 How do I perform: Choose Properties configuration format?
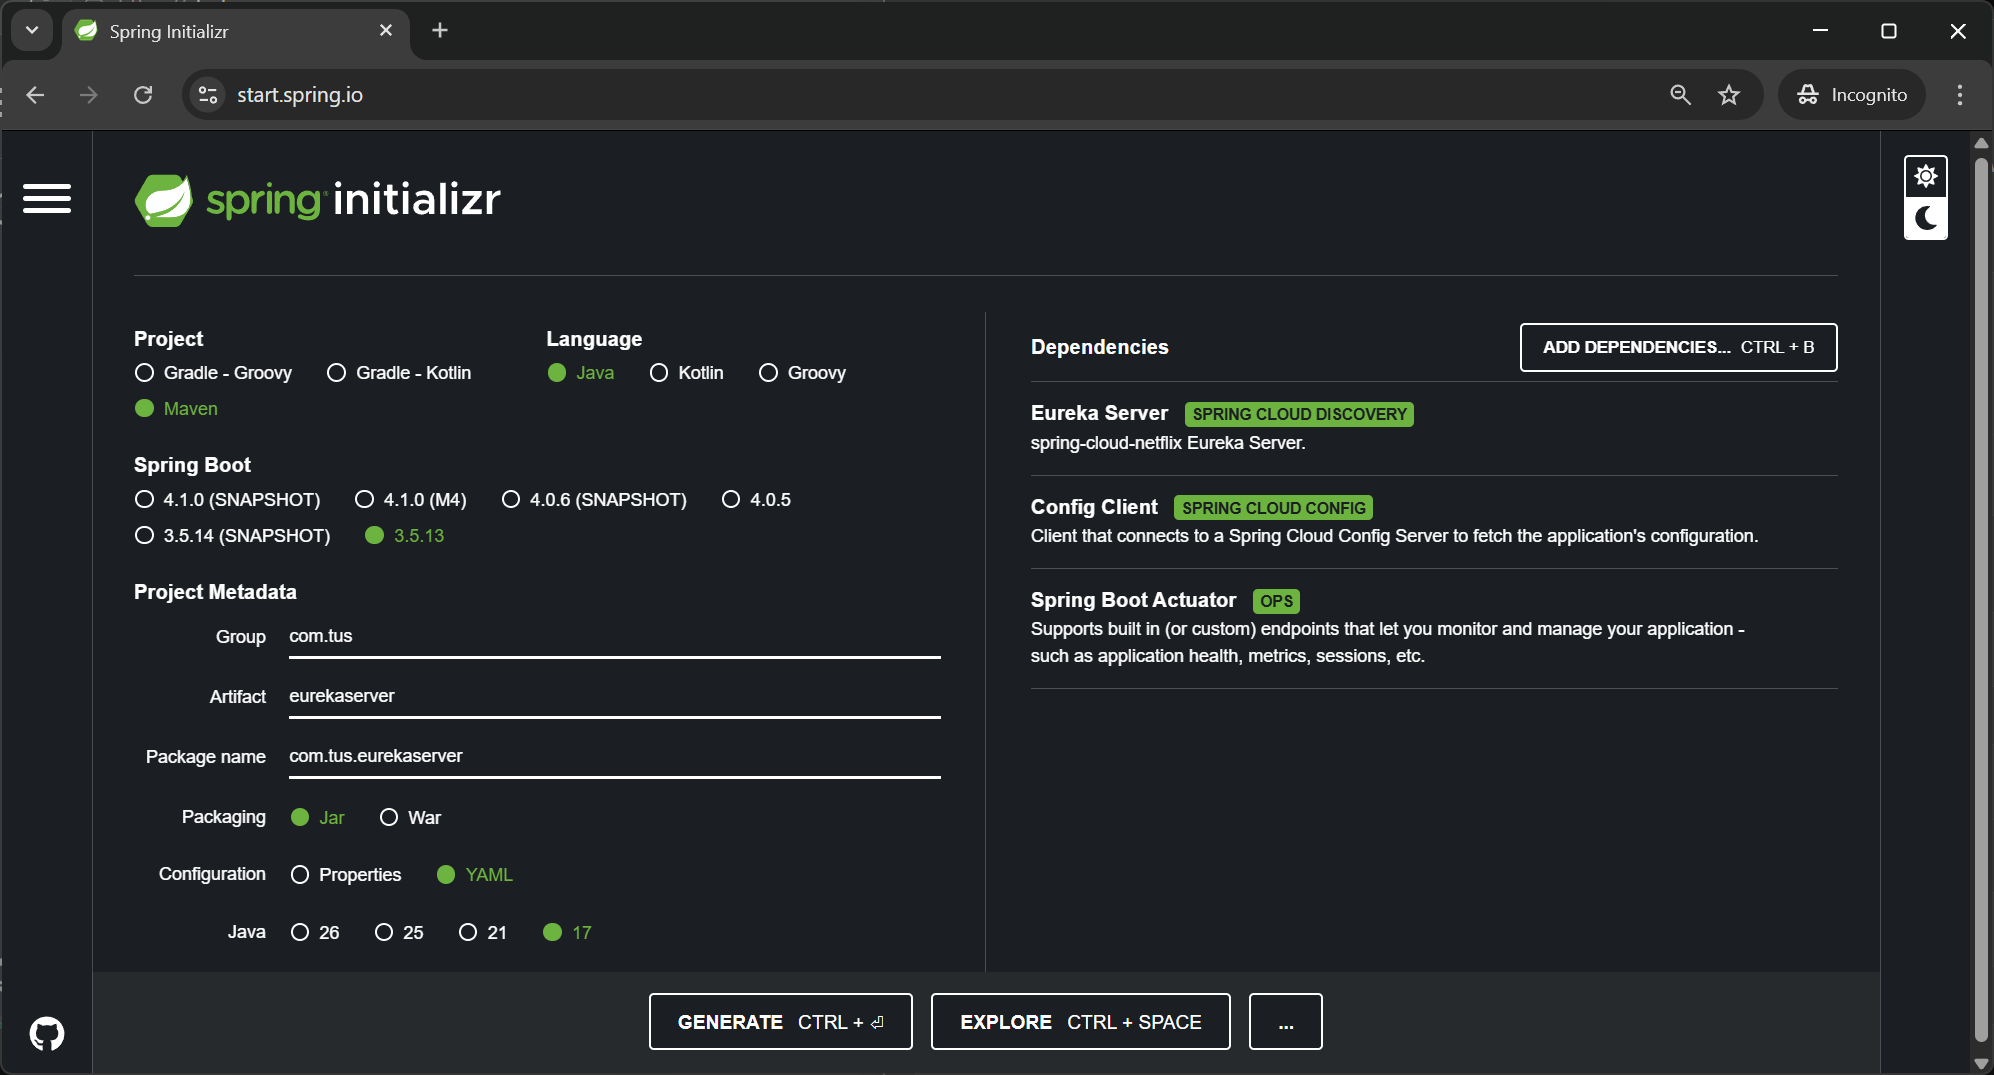pos(346,875)
